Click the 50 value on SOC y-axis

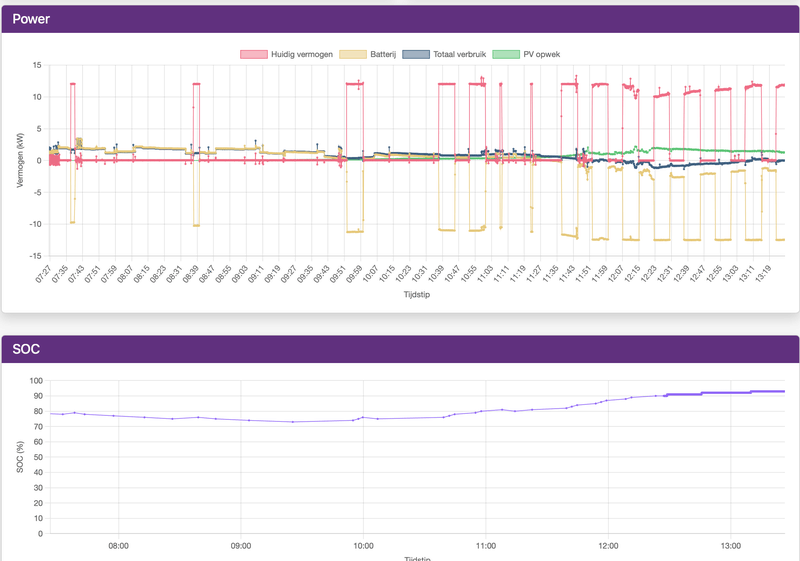pyautogui.click(x=38, y=457)
